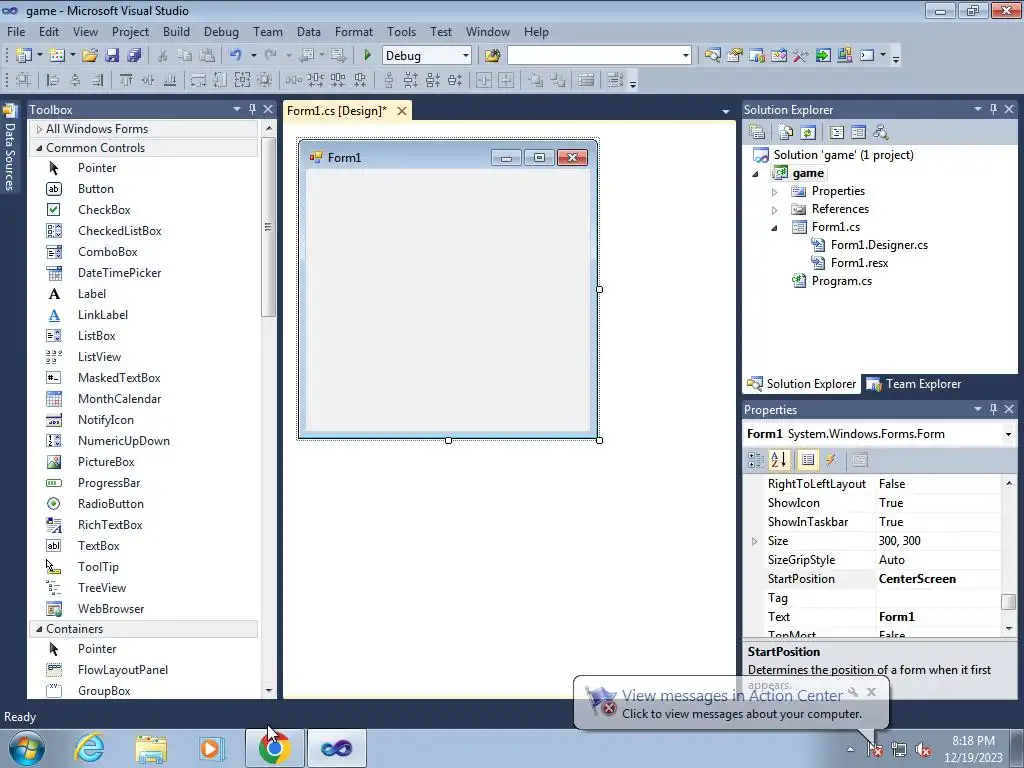
Task: Click the Windows Start button
Action: pos(27,748)
